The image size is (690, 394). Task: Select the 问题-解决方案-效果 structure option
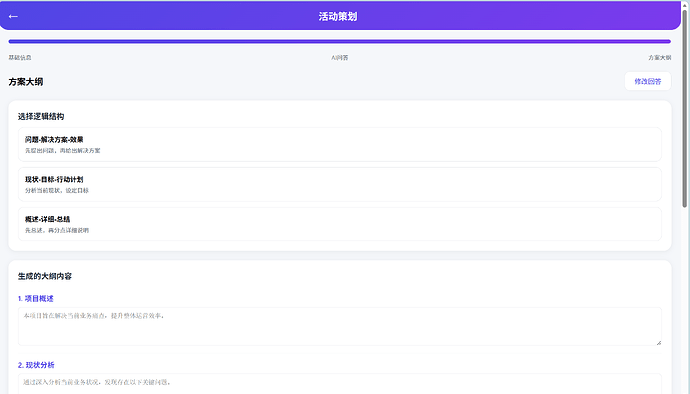pyautogui.click(x=340, y=144)
